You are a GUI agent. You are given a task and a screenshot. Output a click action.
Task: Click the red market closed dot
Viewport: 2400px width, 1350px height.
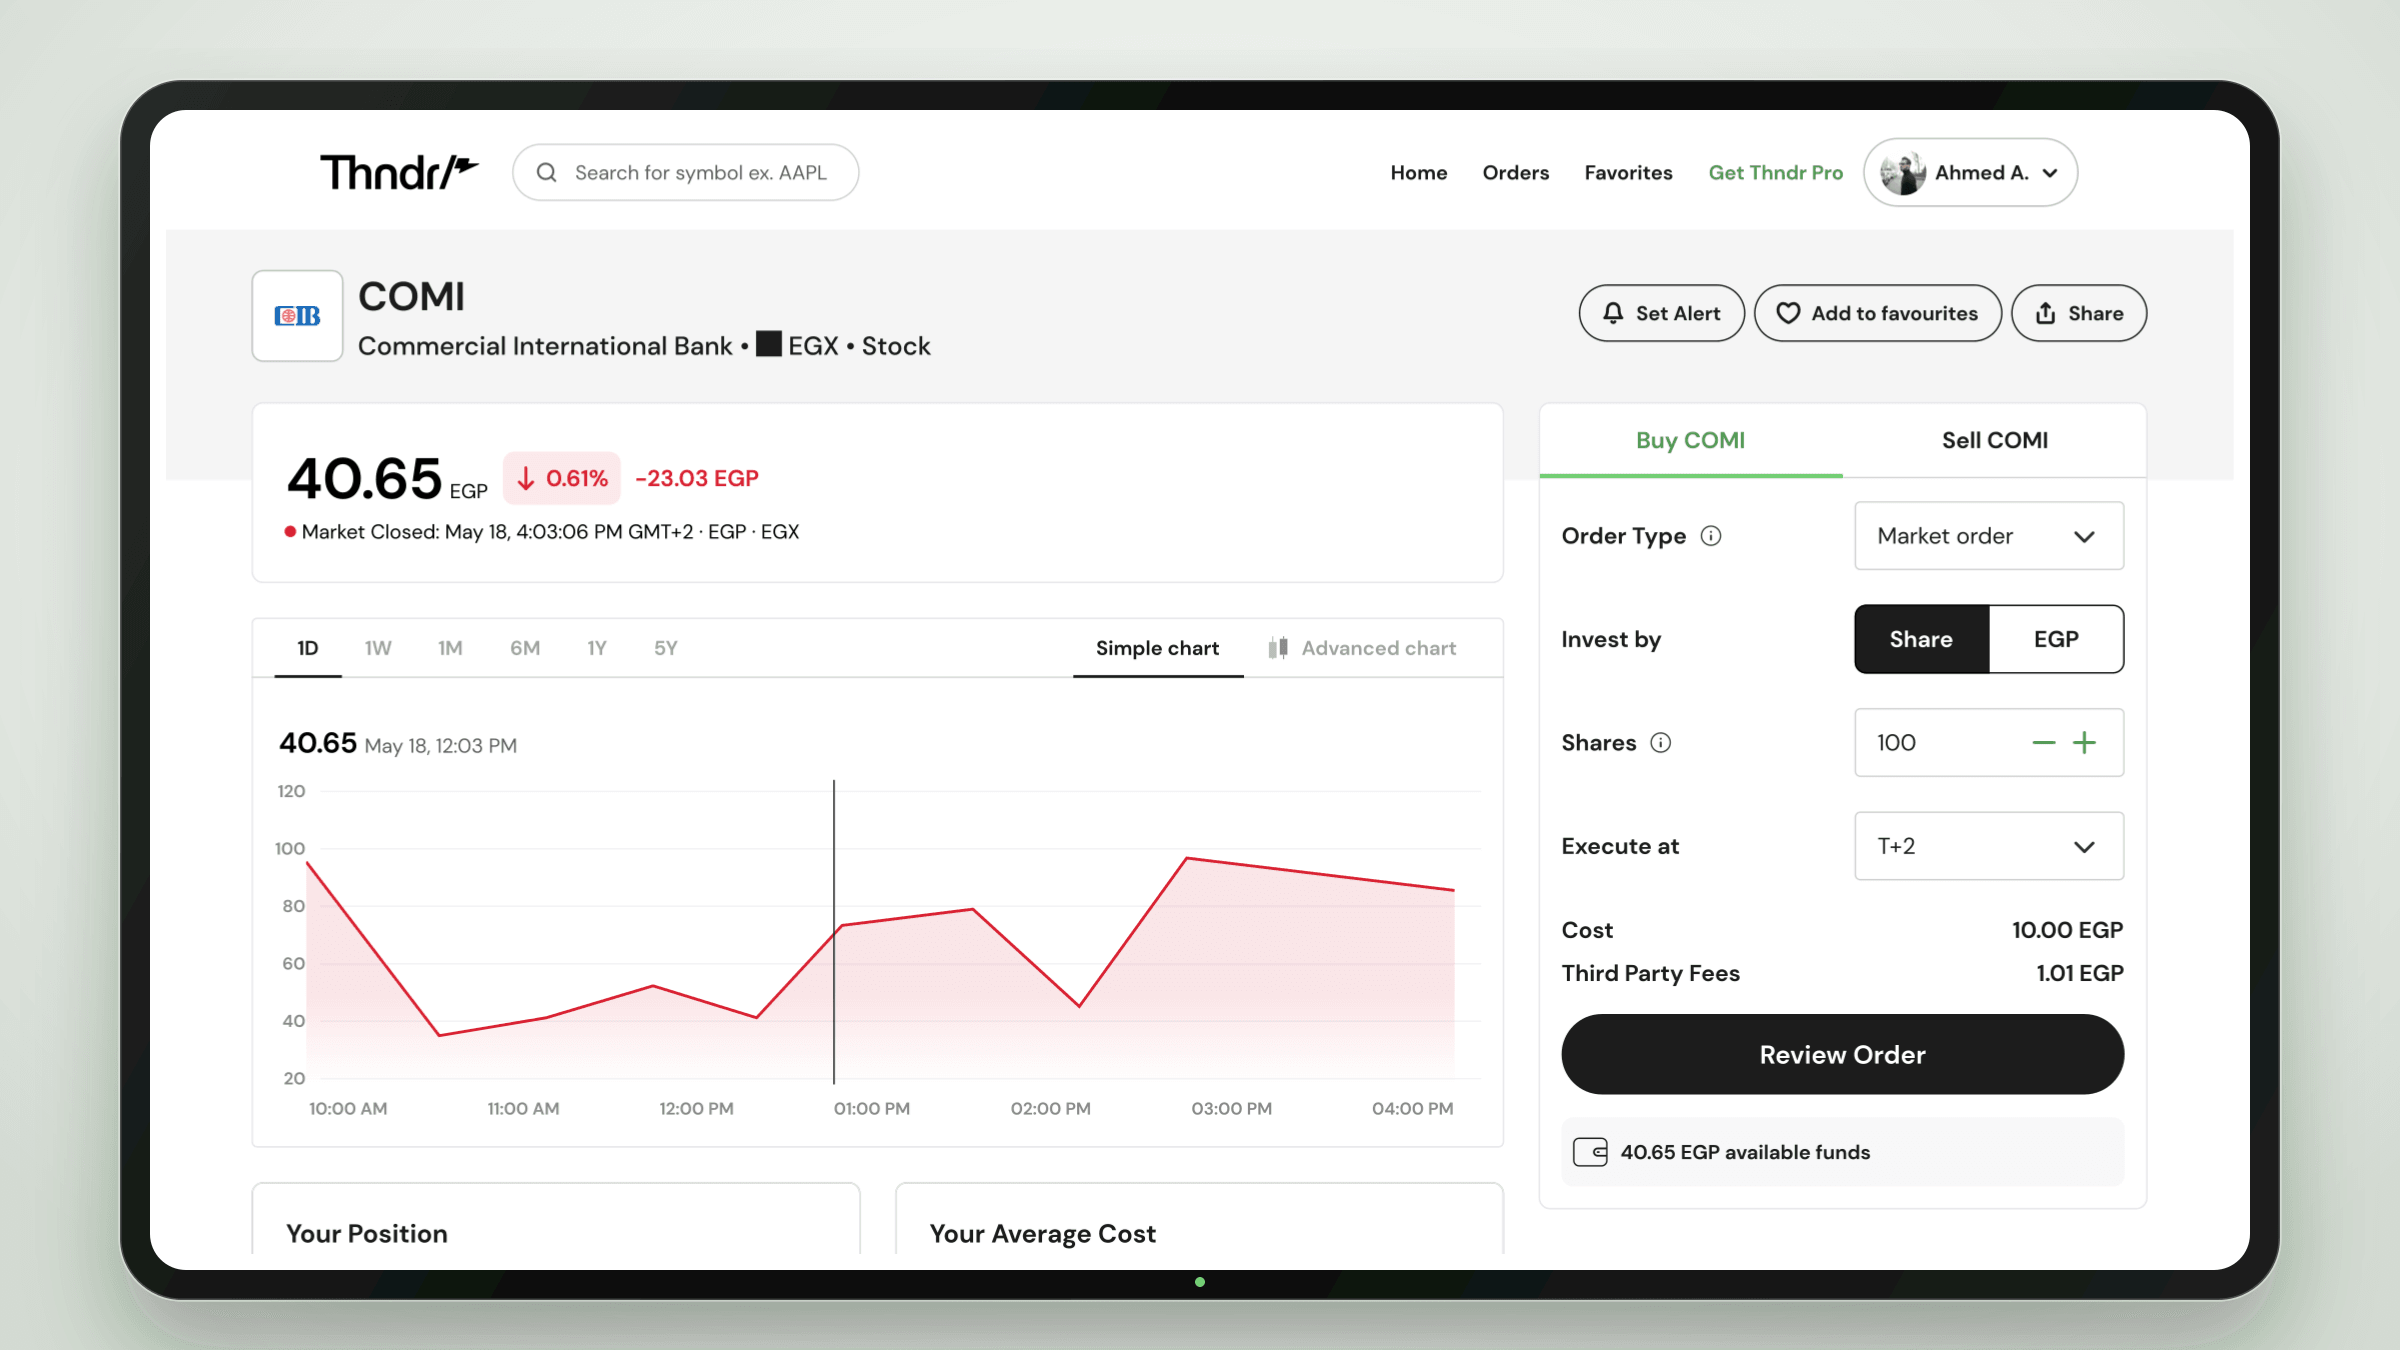click(x=290, y=532)
